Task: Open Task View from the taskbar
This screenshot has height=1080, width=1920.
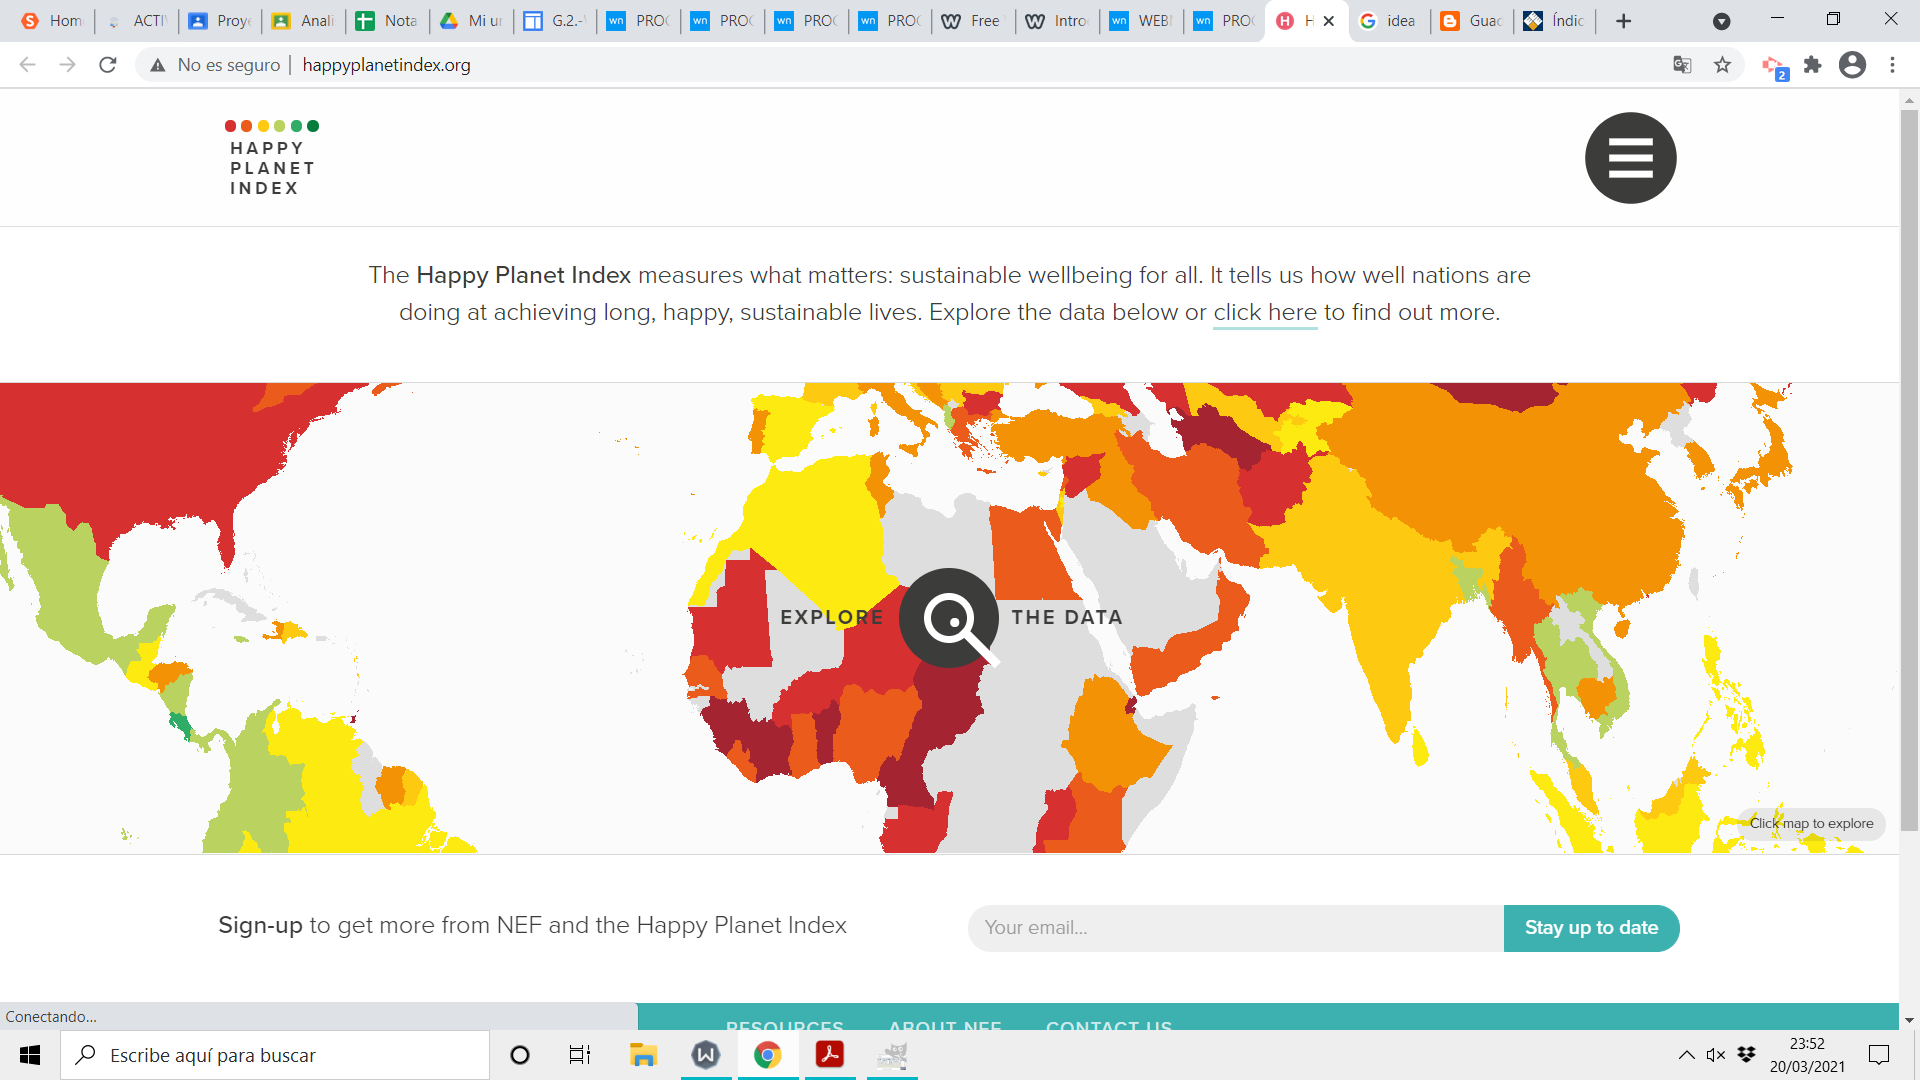Action: pyautogui.click(x=580, y=1055)
